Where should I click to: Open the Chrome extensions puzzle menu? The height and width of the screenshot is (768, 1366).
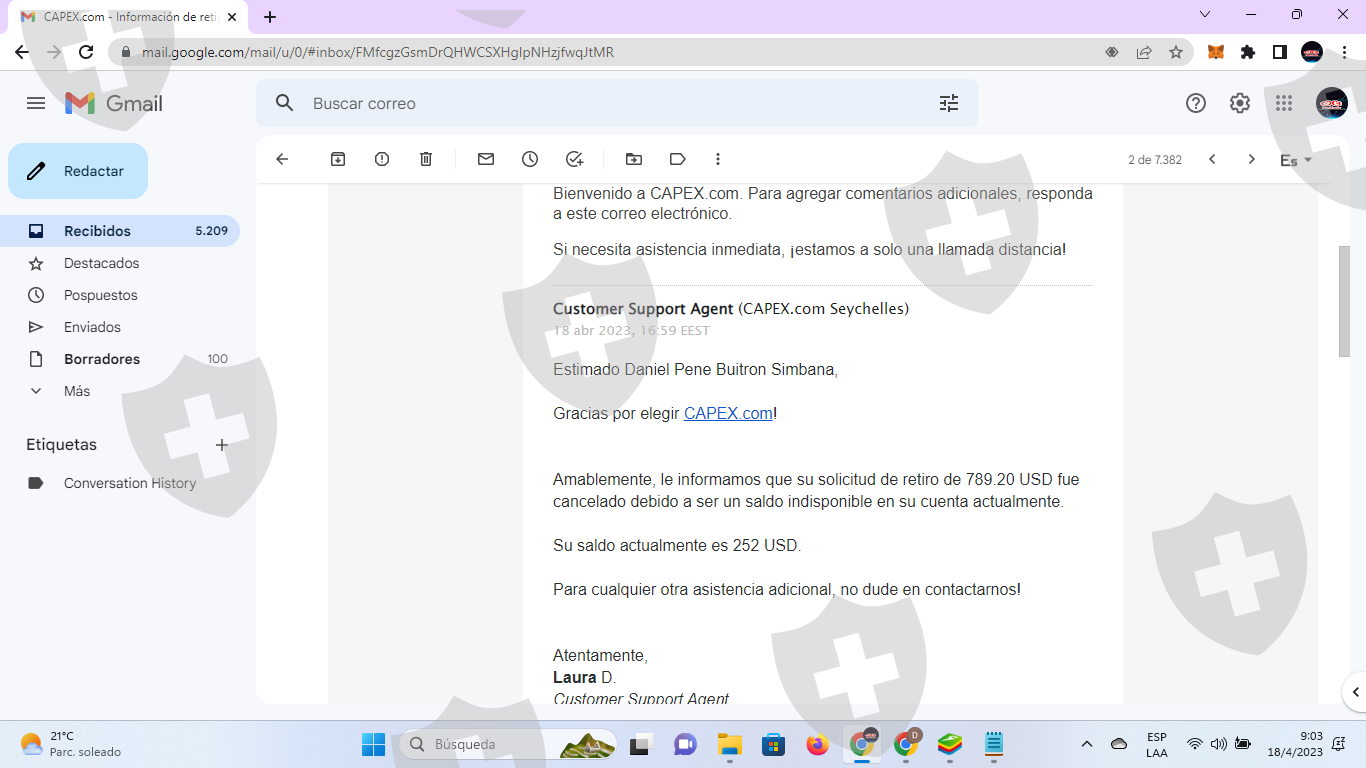pyautogui.click(x=1248, y=52)
